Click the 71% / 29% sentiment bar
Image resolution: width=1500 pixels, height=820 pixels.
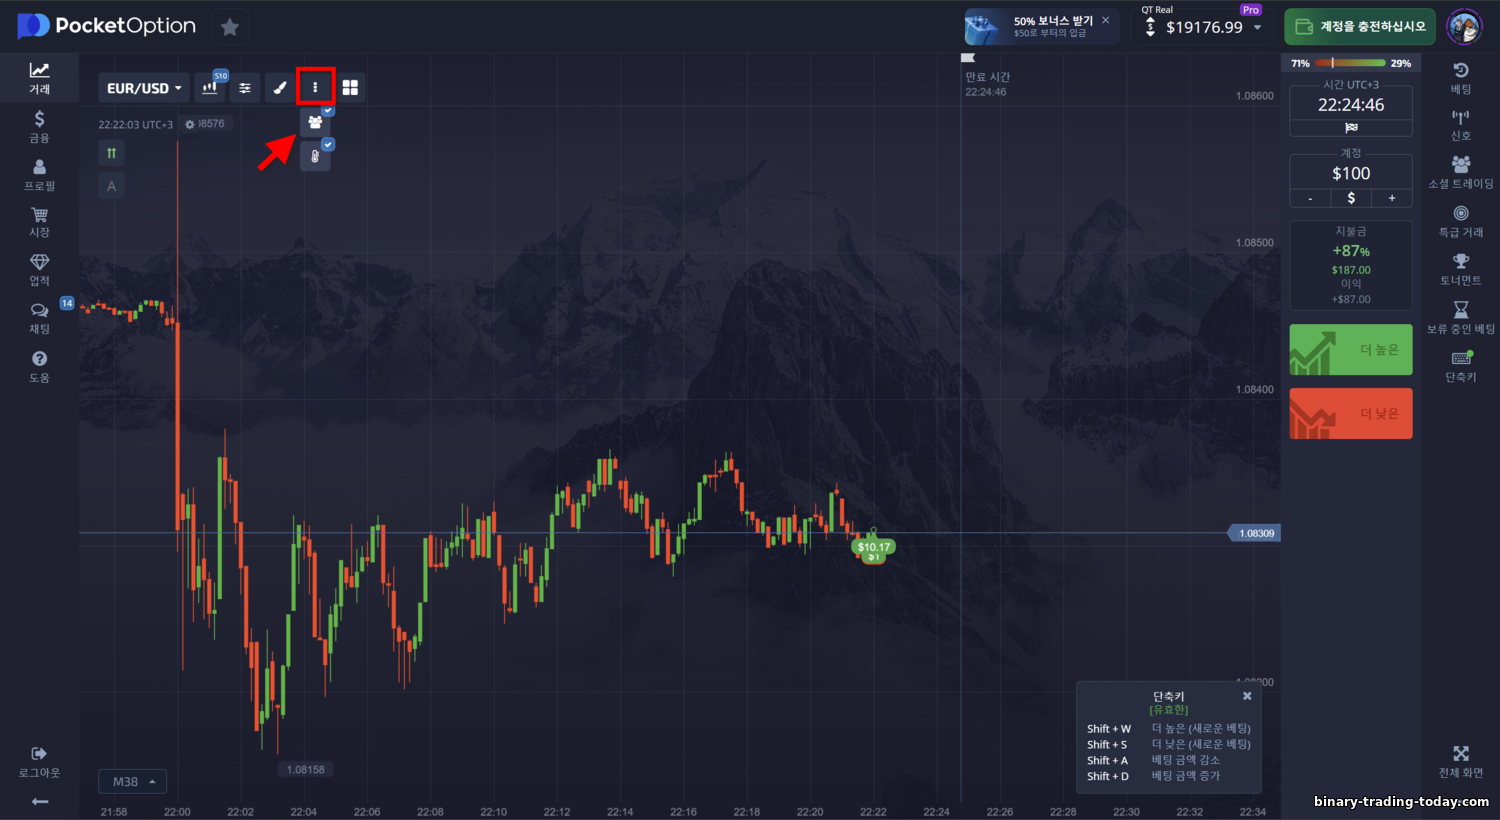pyautogui.click(x=1351, y=63)
